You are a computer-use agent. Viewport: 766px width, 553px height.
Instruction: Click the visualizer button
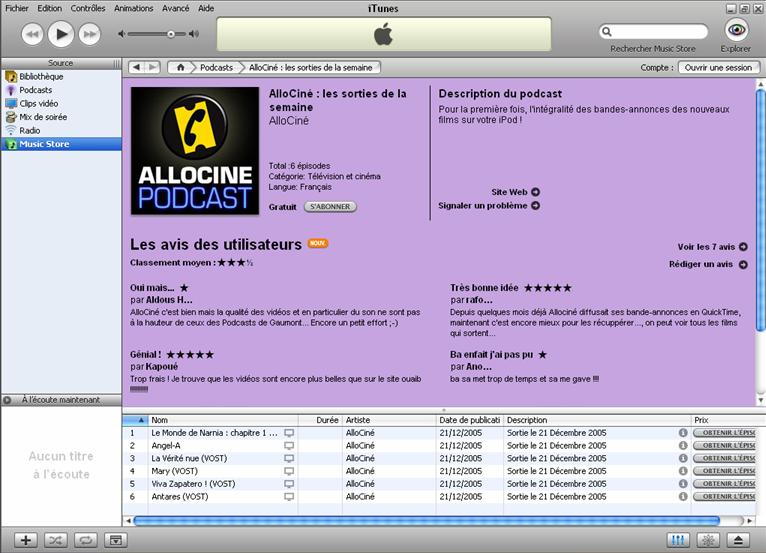(708, 540)
